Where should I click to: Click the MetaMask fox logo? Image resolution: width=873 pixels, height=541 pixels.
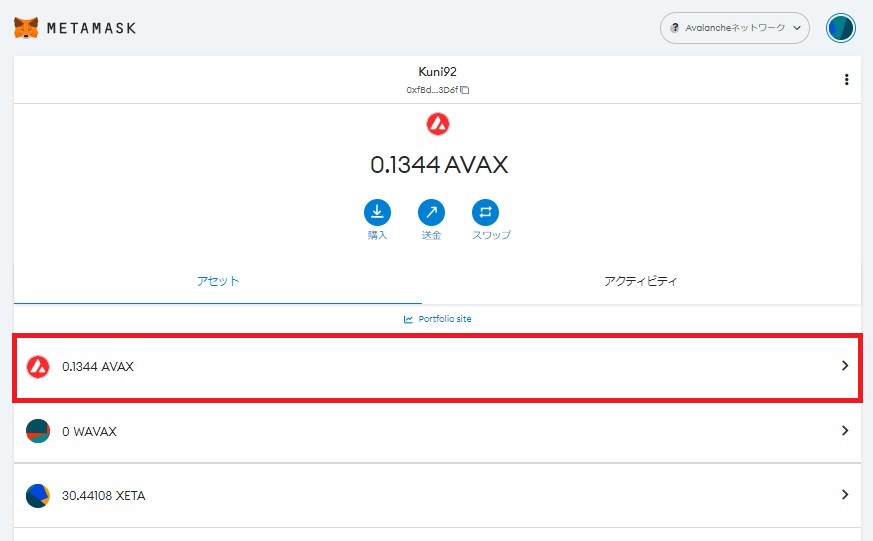click(26, 28)
